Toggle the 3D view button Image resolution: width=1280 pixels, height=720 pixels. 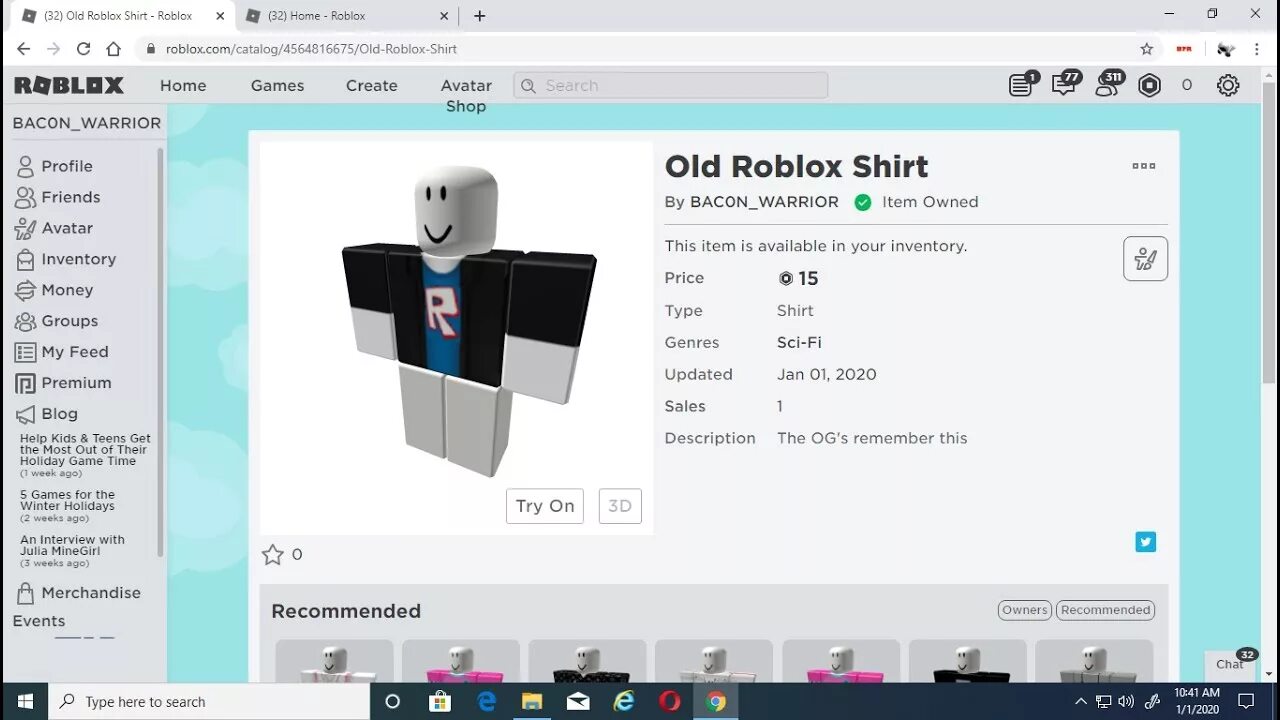[x=620, y=506]
